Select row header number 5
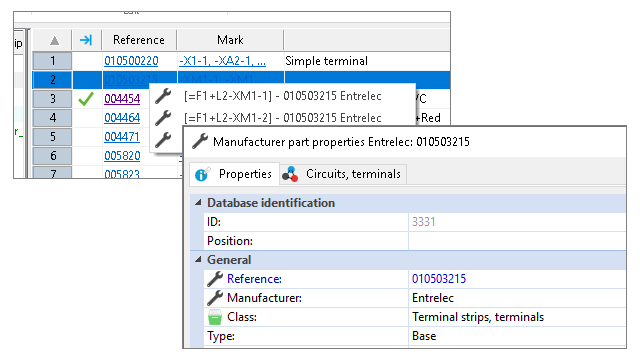Screen dimensions: 640x360 53,137
